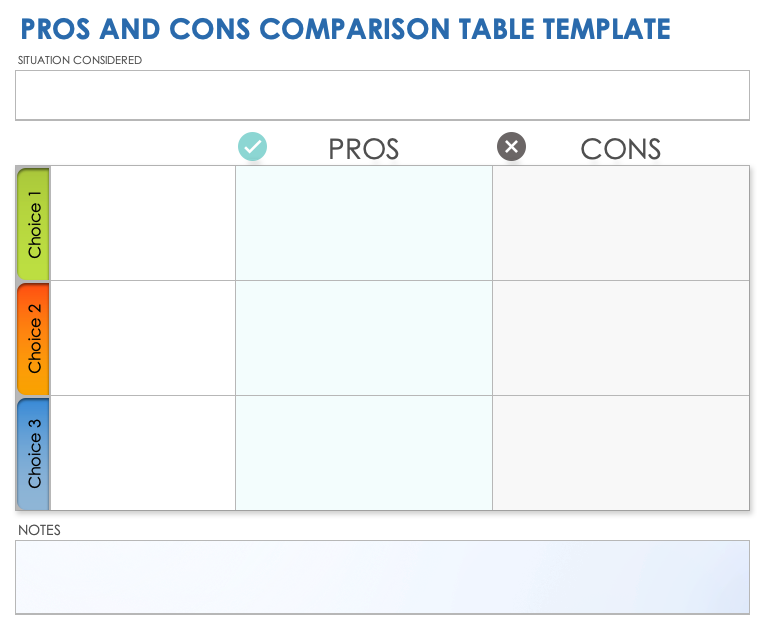Click the Cons cell for Choice 1

(620, 224)
